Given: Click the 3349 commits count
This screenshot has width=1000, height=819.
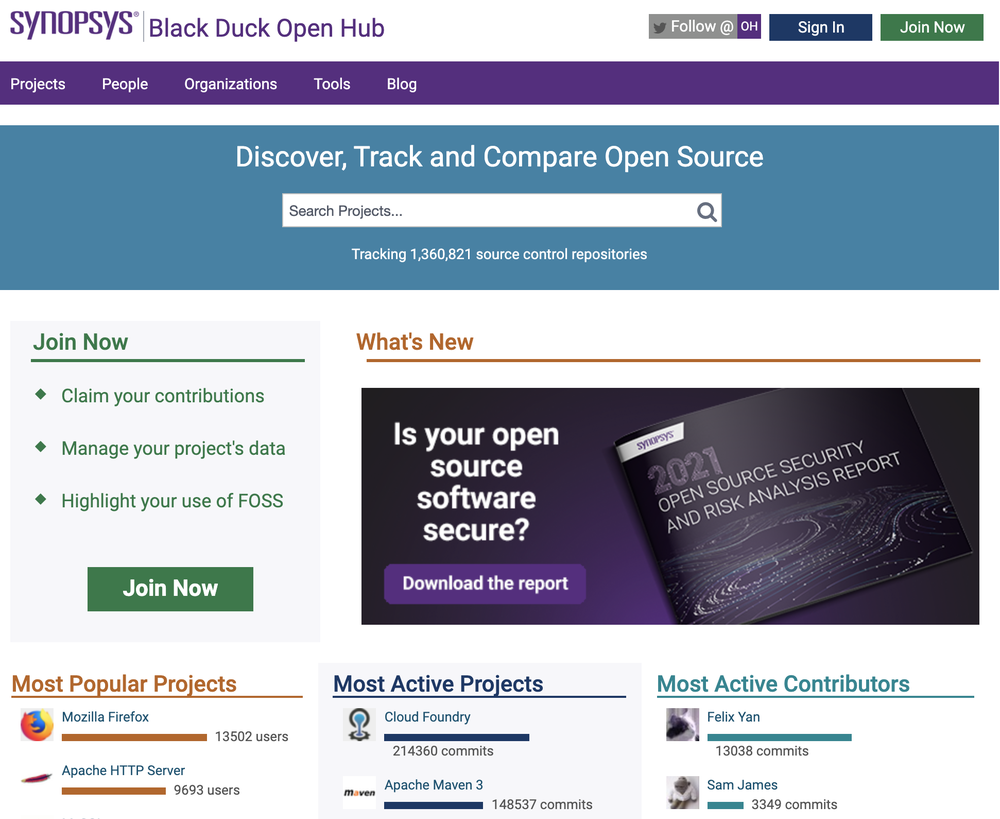Looking at the screenshot, I should pyautogui.click(x=794, y=805).
